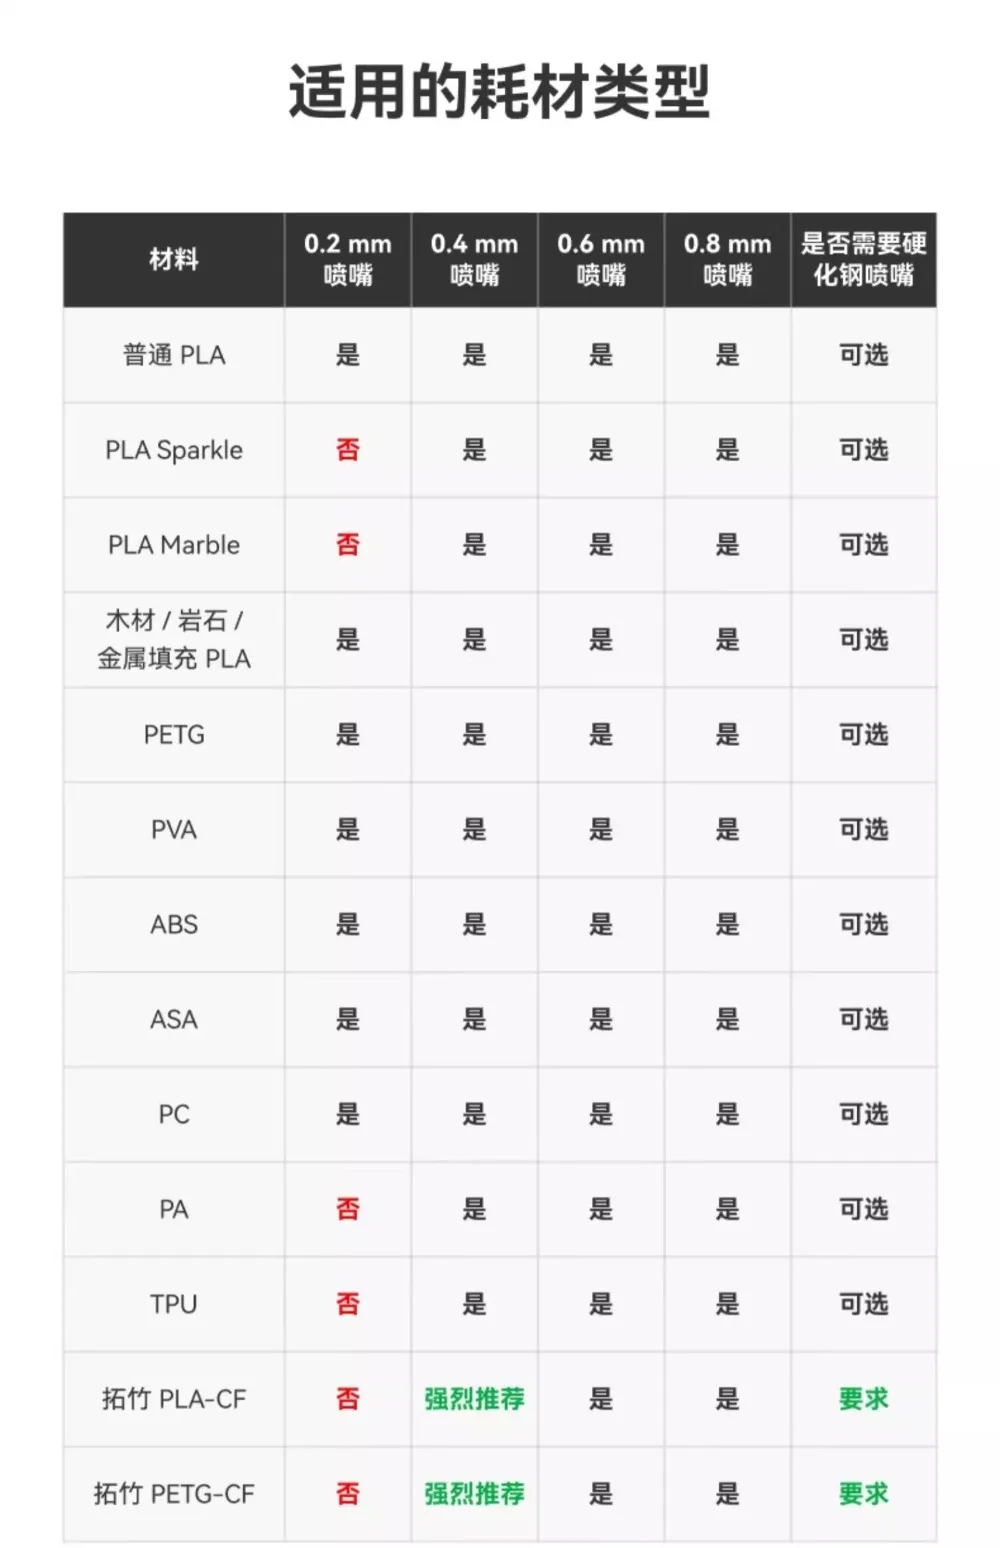Click the 适用的耗材类型 title

point(499,92)
